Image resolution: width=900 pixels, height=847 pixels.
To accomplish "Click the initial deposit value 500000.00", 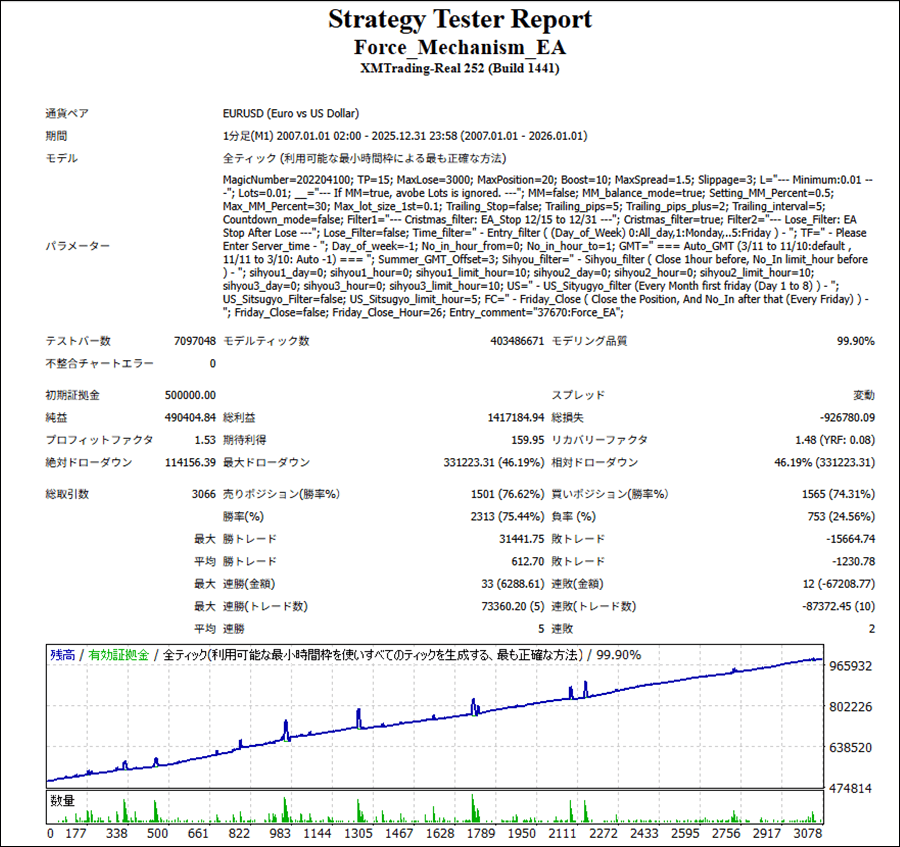I will 190,395.
